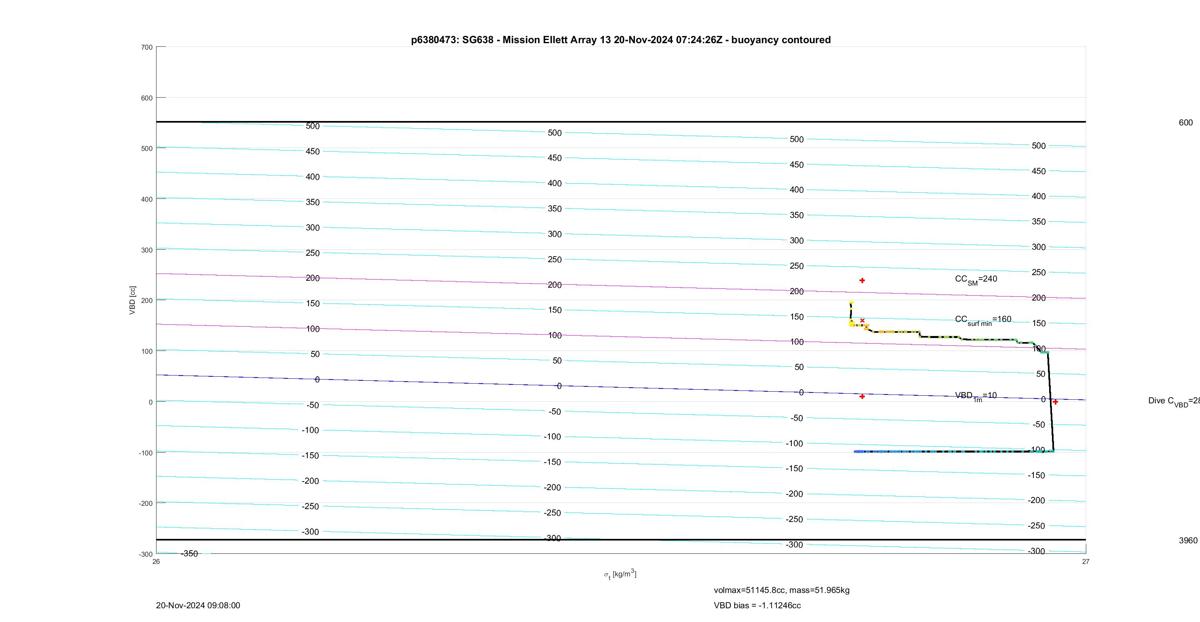This screenshot has height=622, width=1200.
Task: Click the red plus marker near x-tick 27
Action: click(x=1055, y=402)
